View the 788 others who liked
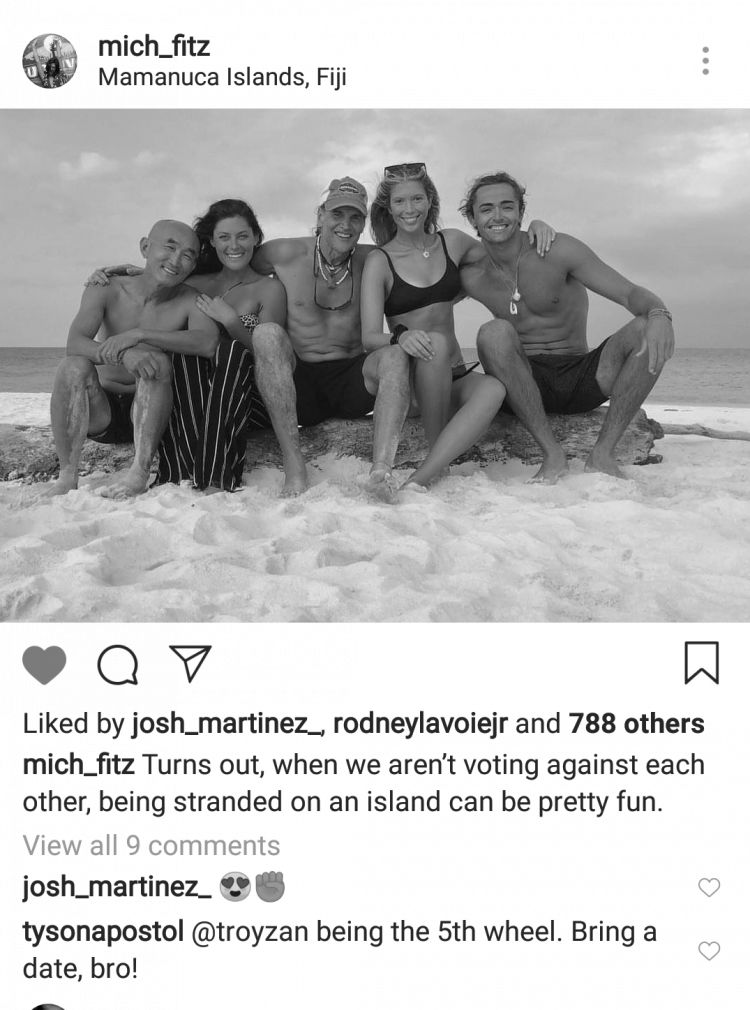750x1010 pixels. [x=636, y=724]
